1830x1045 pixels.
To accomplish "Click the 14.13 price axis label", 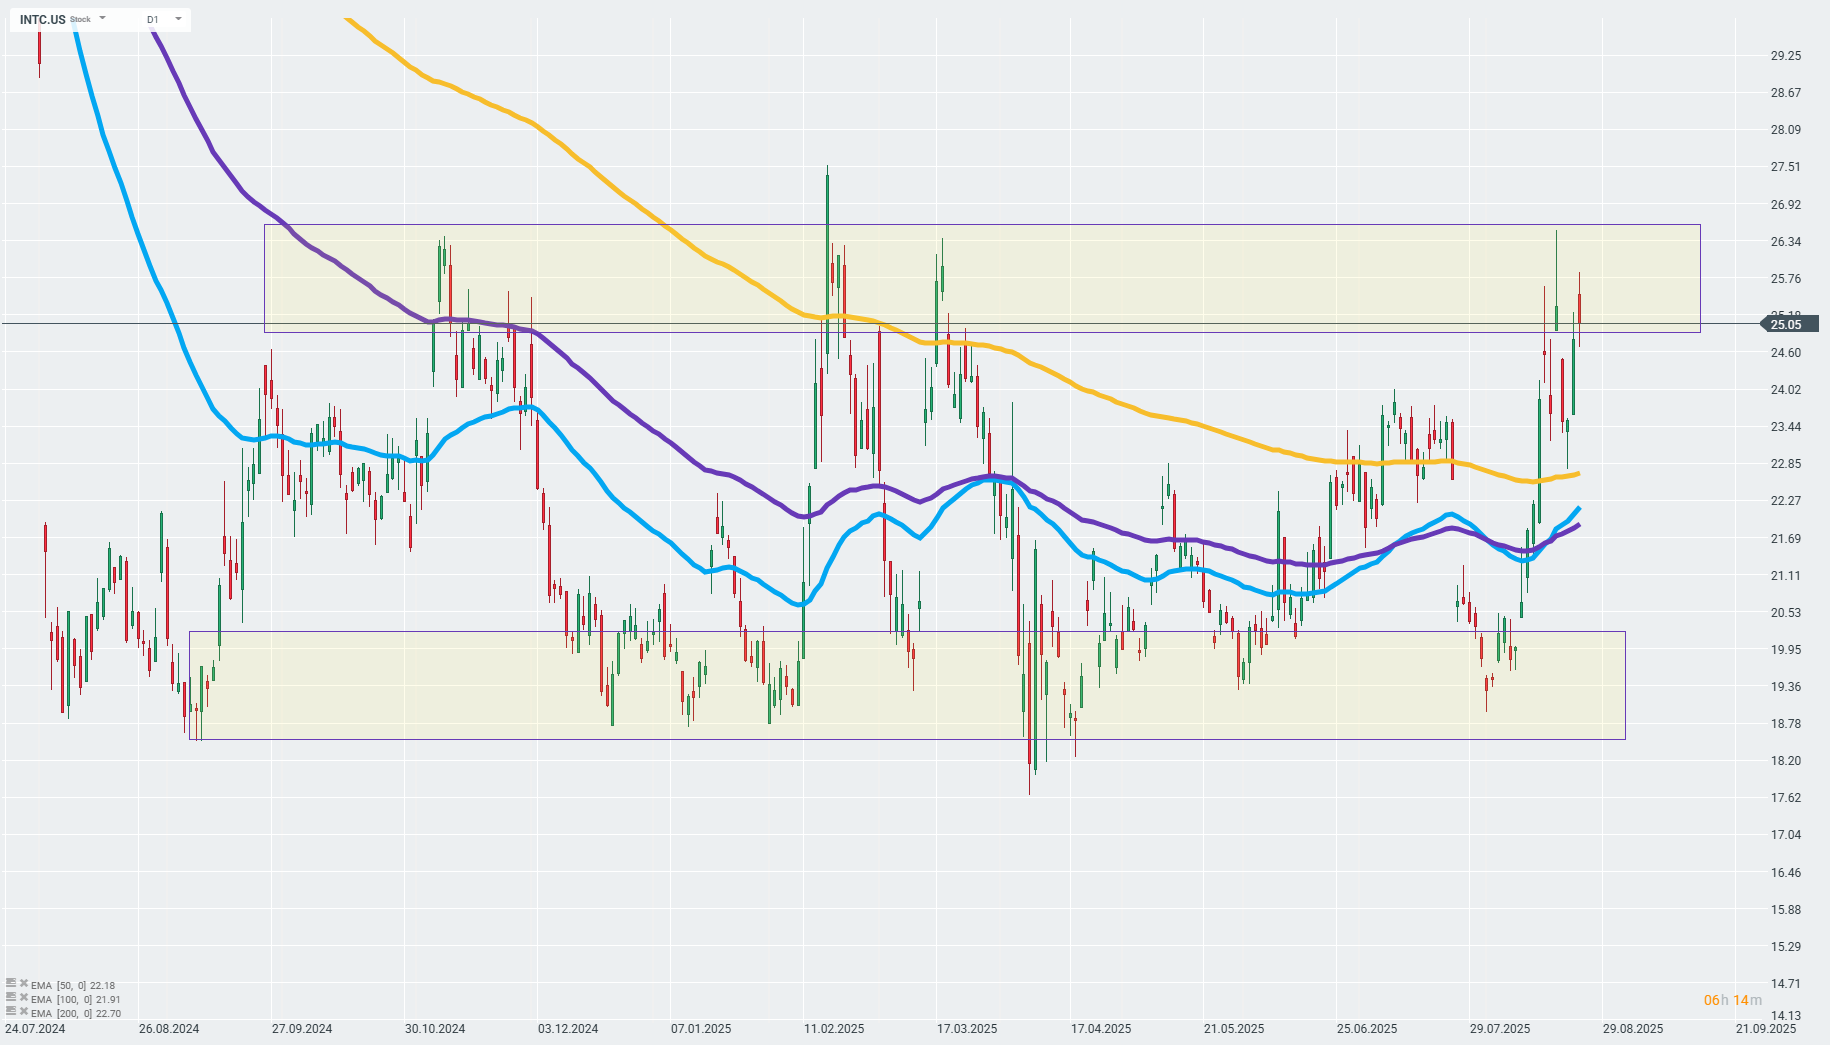I will (x=1786, y=1015).
